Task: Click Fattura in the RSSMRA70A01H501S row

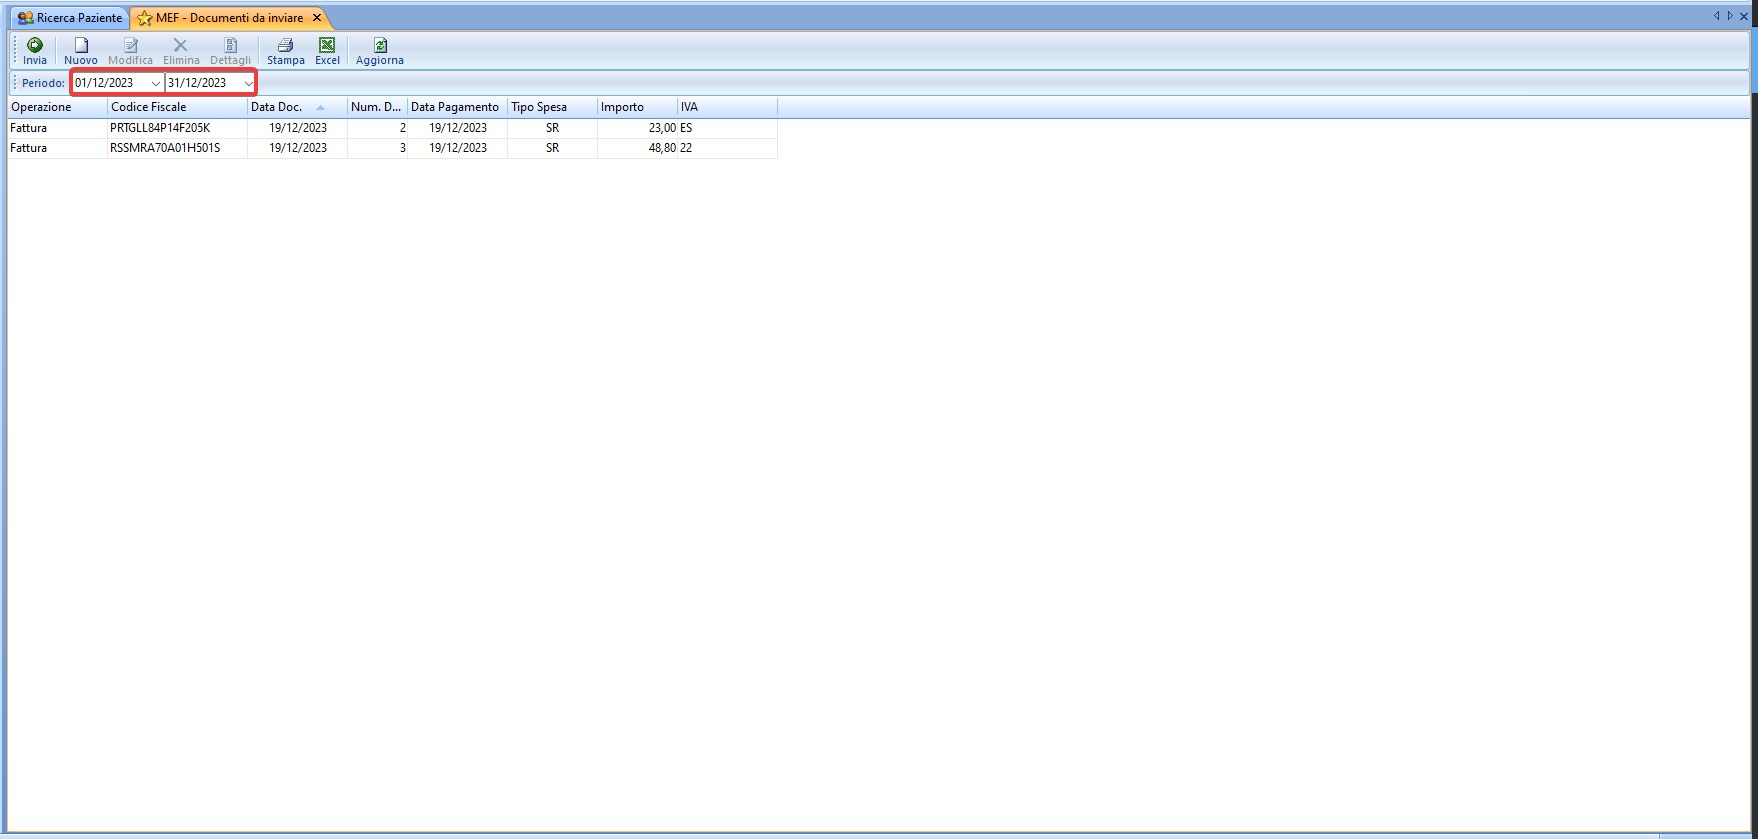Action: click(x=57, y=148)
